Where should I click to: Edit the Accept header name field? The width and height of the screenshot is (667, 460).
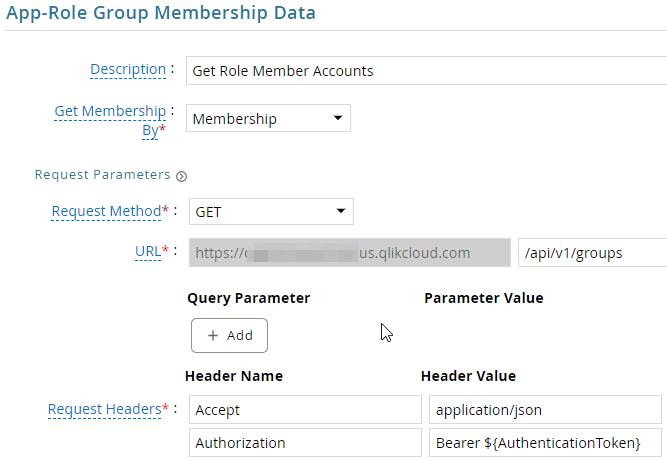tap(305, 409)
